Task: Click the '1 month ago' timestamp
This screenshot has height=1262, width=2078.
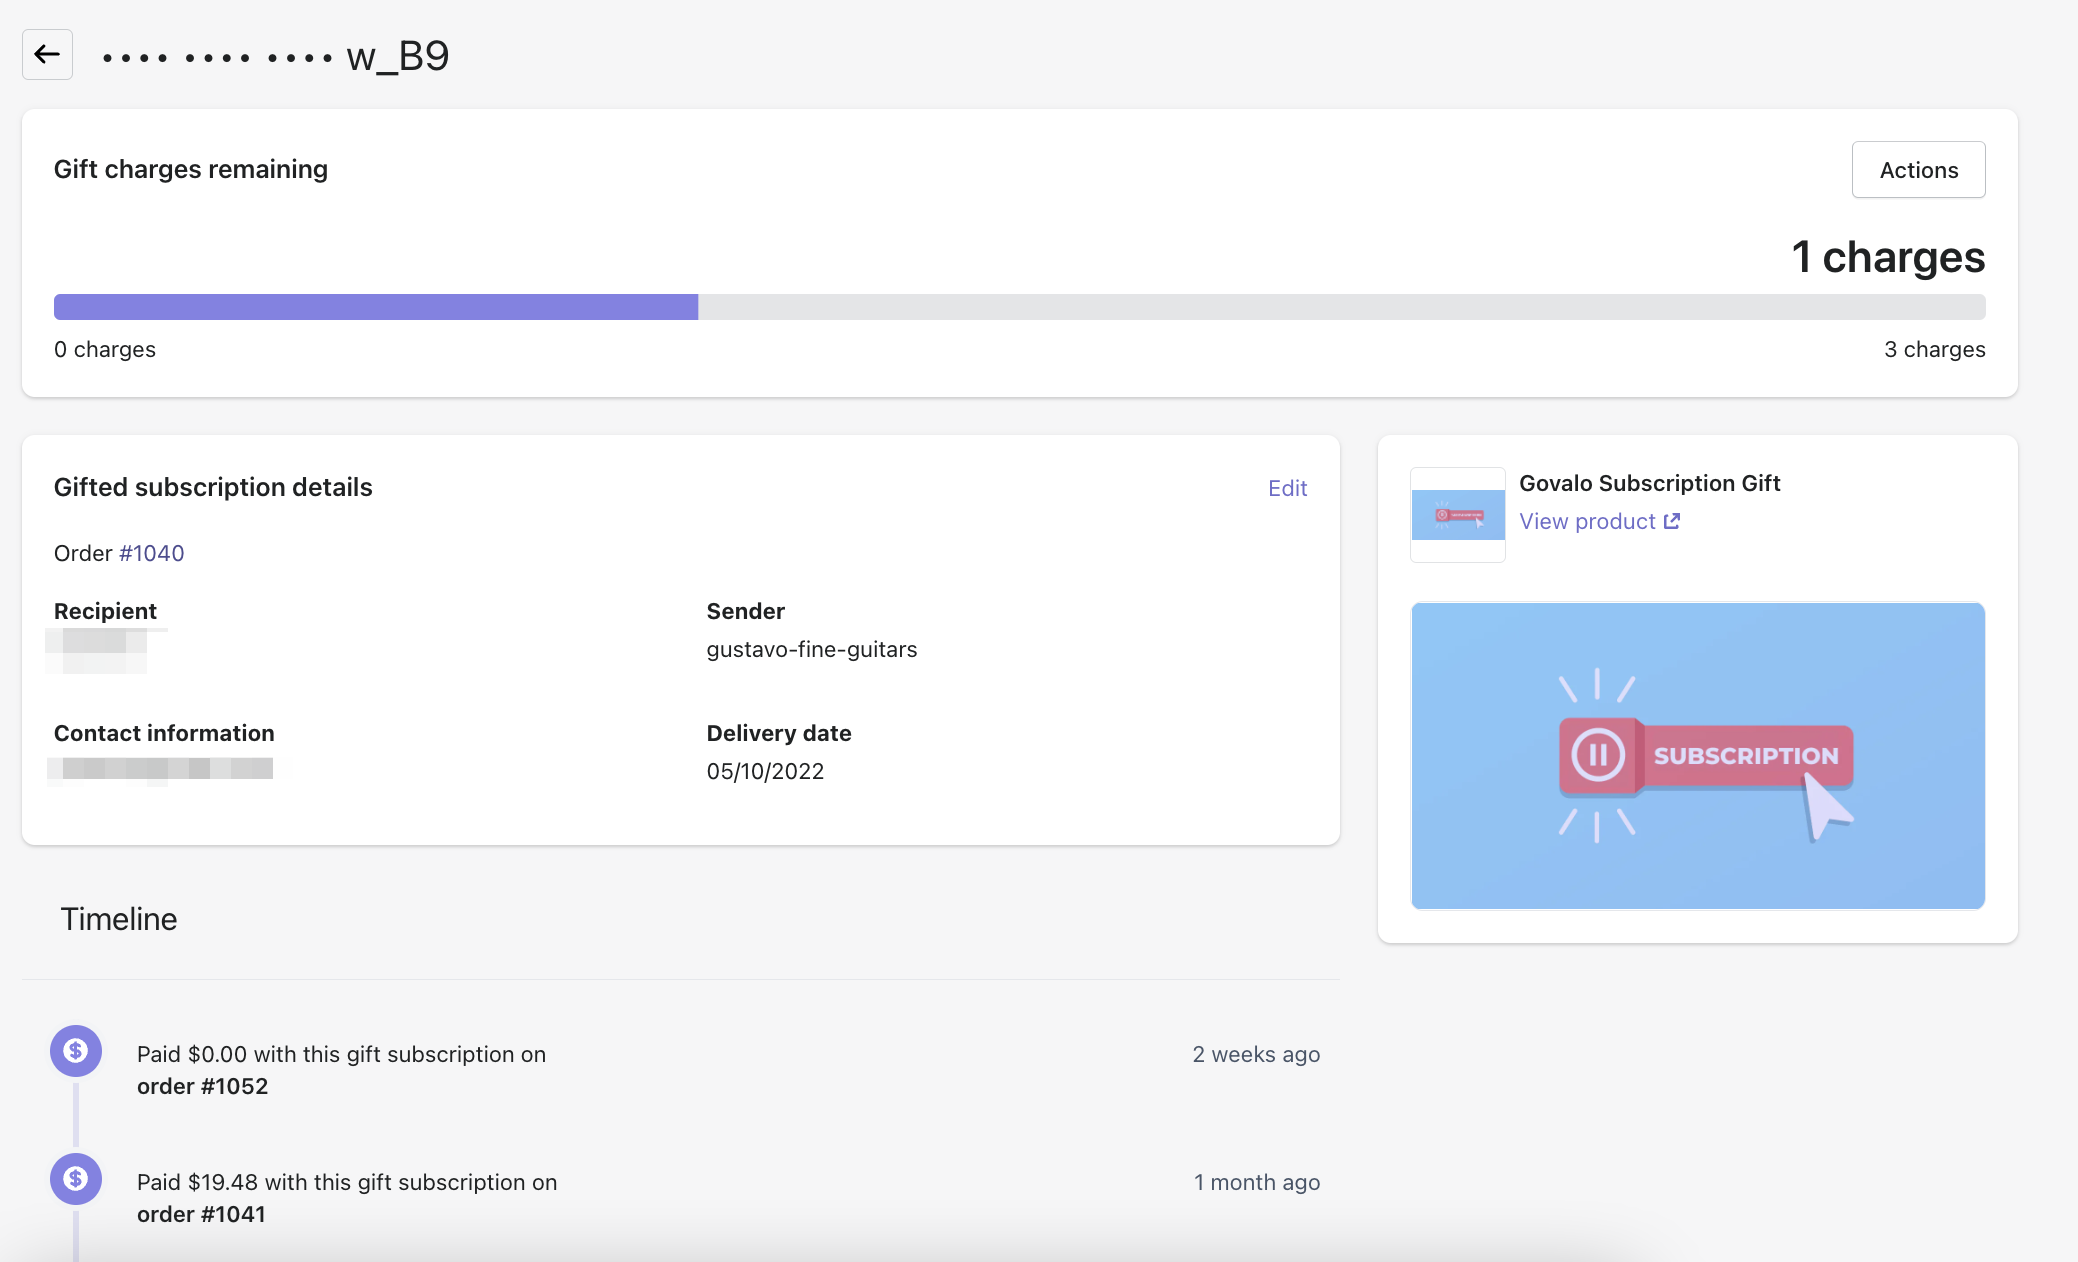Action: pyautogui.click(x=1256, y=1182)
